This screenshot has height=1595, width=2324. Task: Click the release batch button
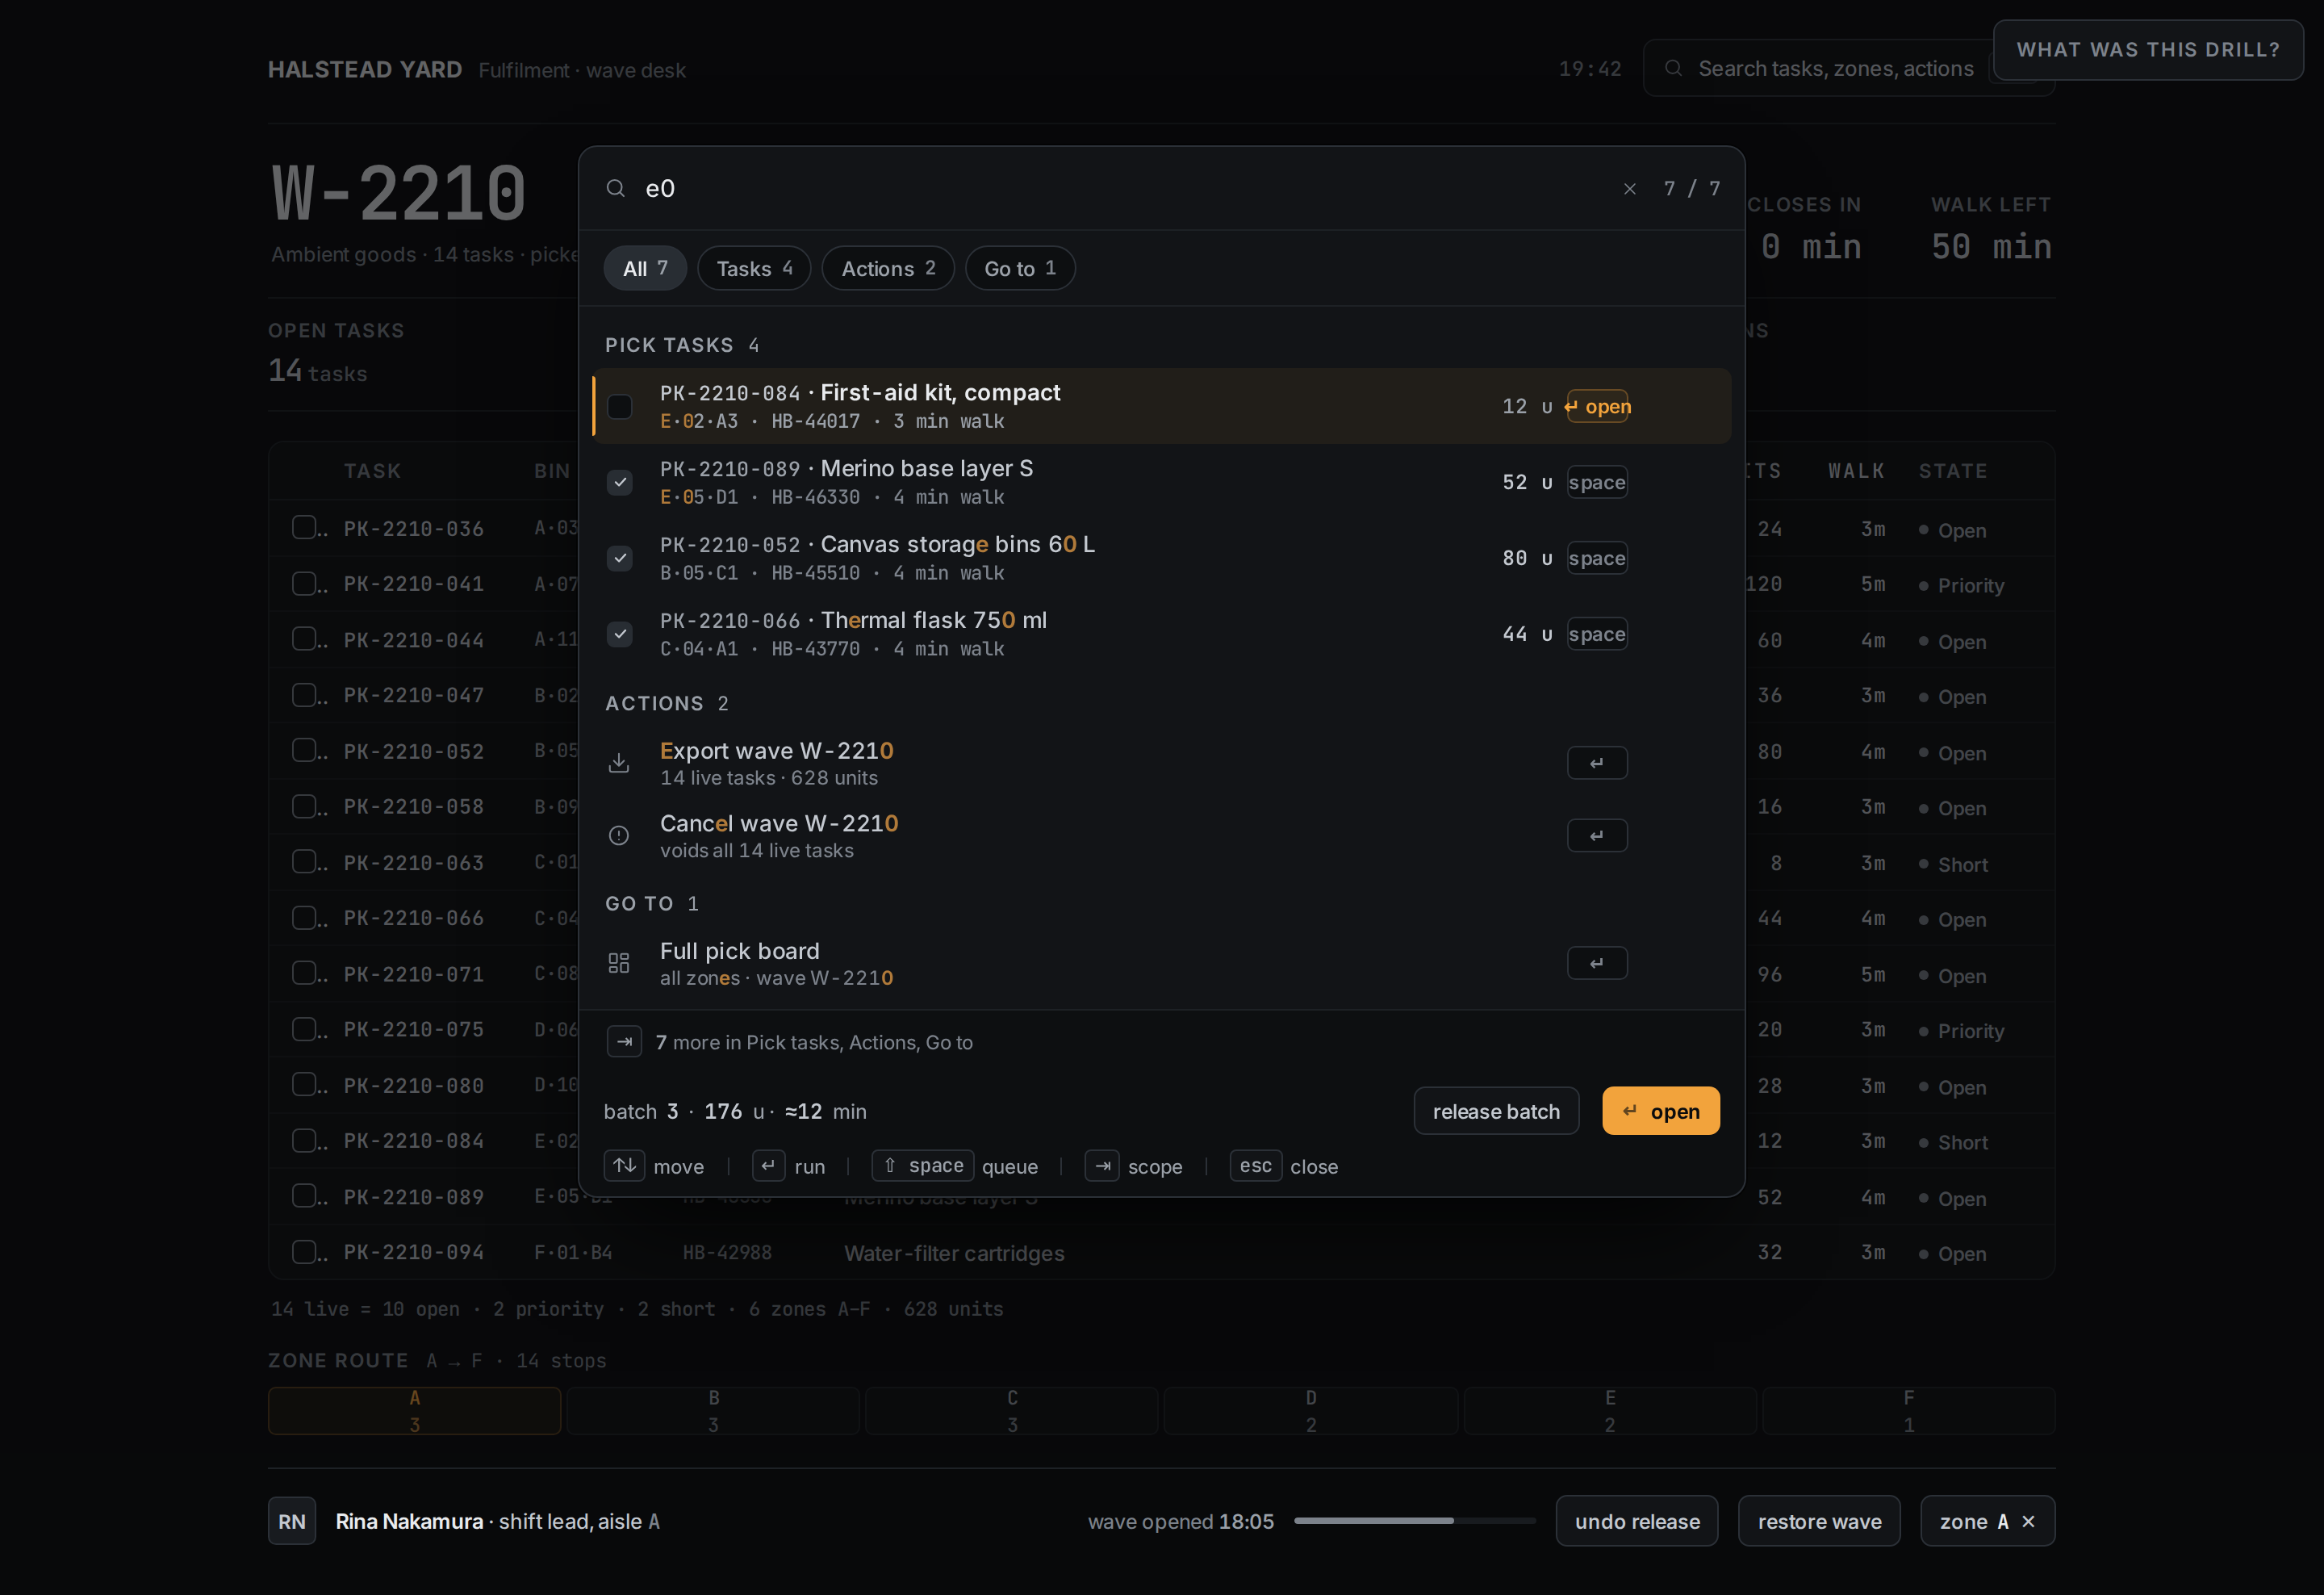pyautogui.click(x=1496, y=1111)
